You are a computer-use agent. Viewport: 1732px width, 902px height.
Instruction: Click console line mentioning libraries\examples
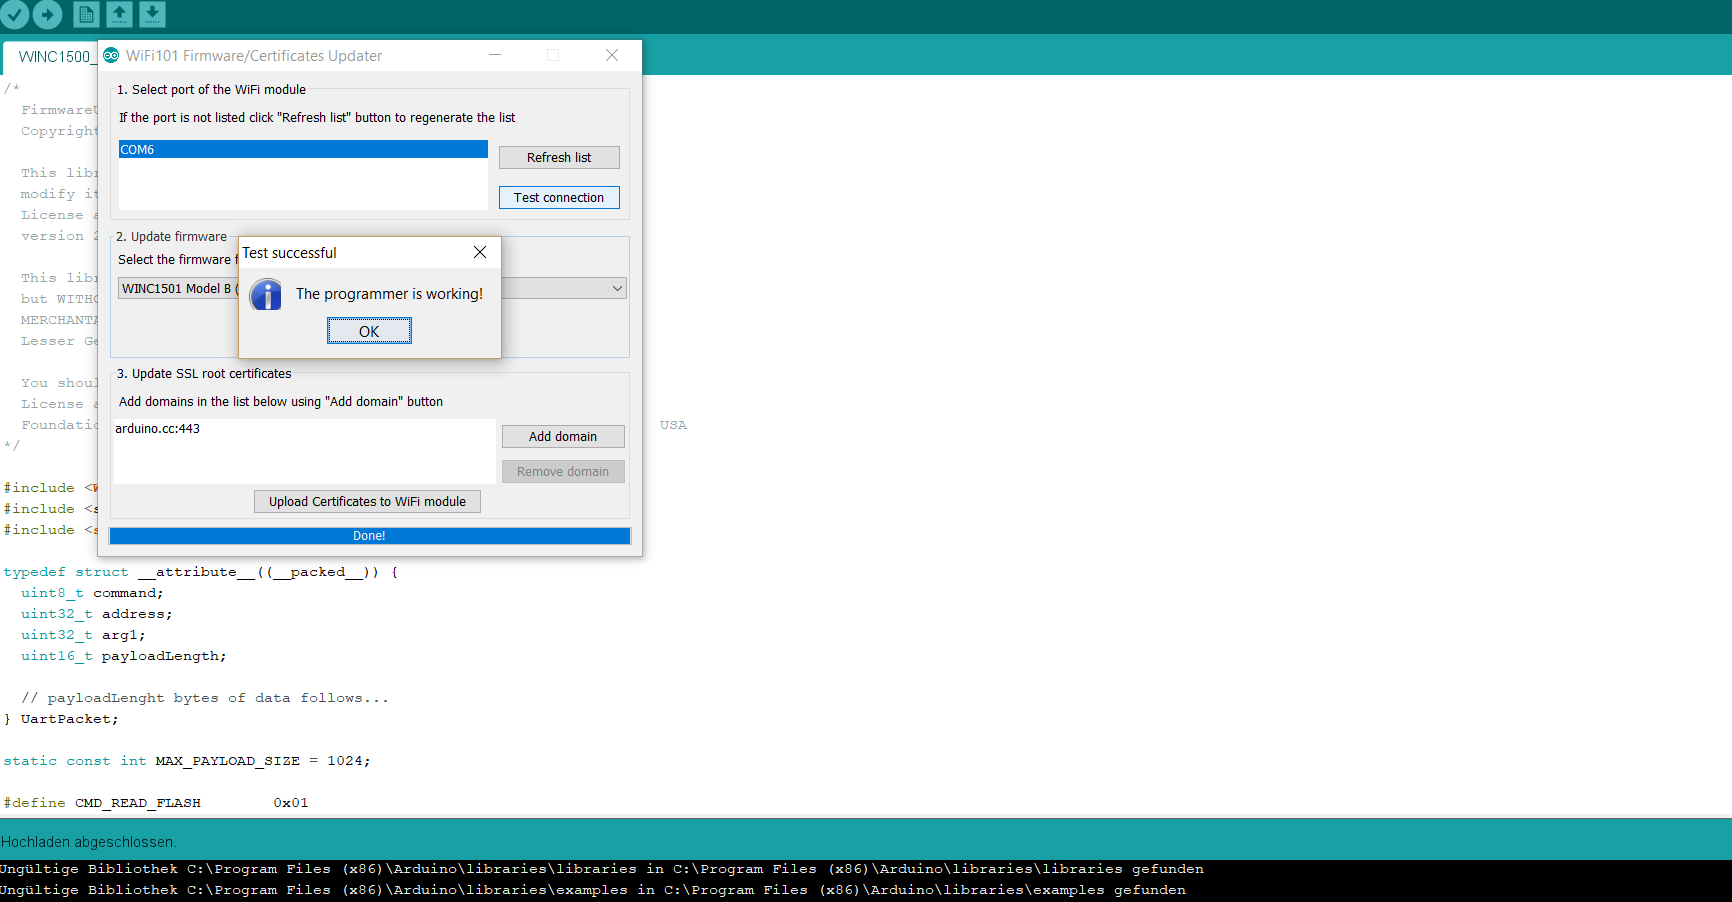coord(593,890)
